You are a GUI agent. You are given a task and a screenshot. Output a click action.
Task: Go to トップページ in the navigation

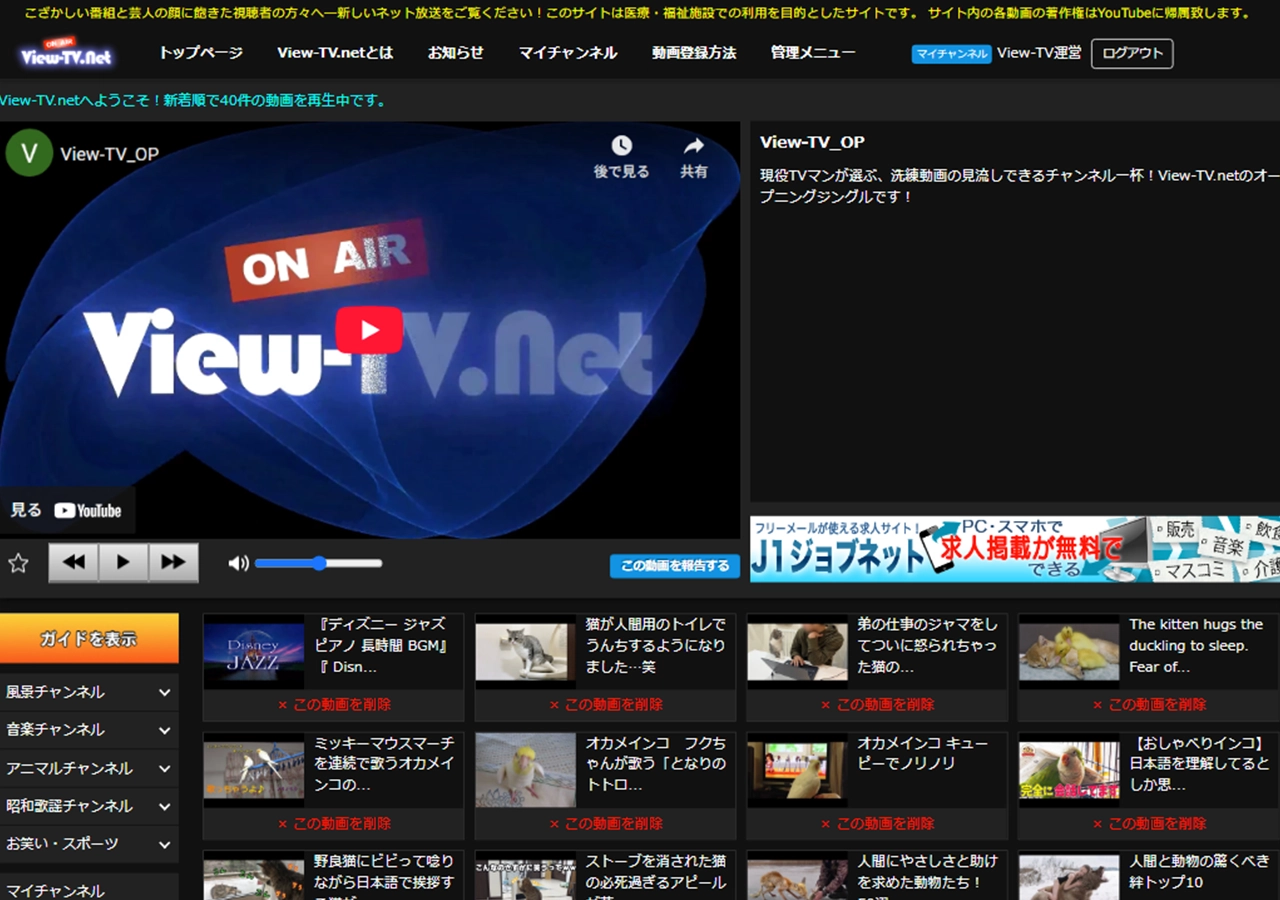click(x=201, y=53)
